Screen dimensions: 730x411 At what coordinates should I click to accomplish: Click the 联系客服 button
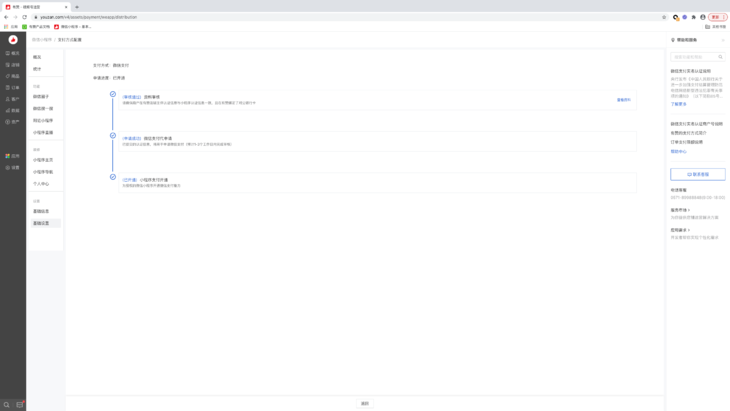coord(697,174)
